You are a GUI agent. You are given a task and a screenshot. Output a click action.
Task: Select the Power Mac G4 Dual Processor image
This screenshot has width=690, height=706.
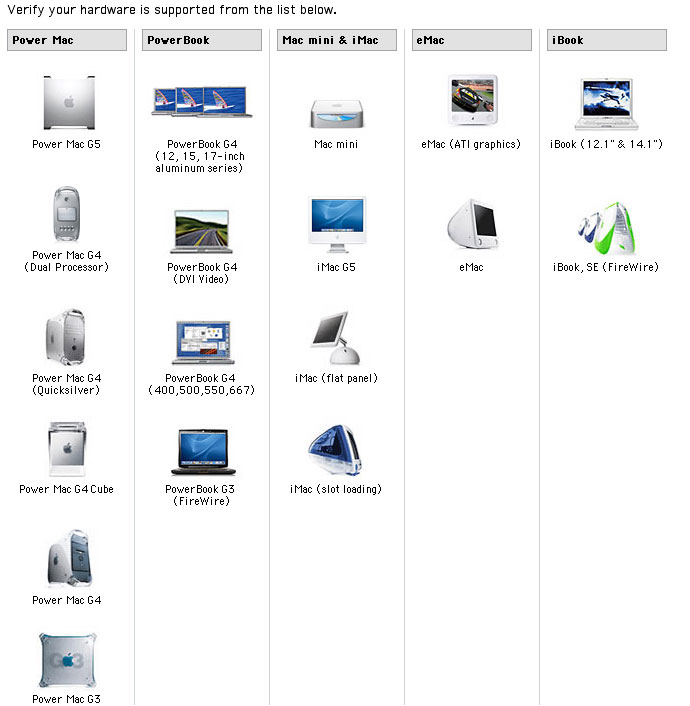[x=67, y=214]
